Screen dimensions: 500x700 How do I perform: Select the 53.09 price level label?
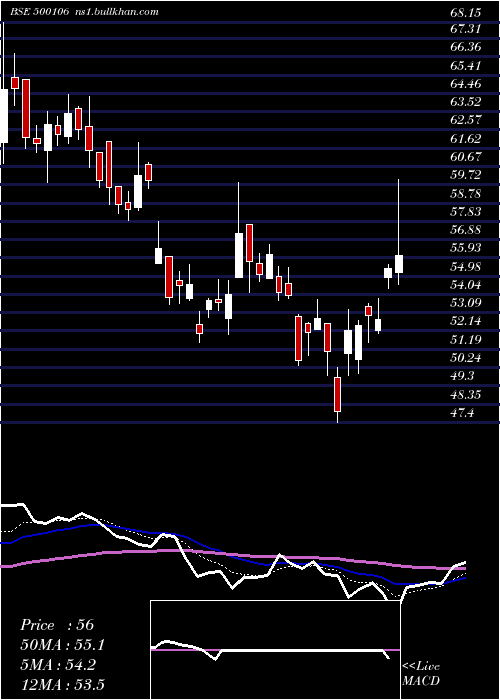(466, 303)
